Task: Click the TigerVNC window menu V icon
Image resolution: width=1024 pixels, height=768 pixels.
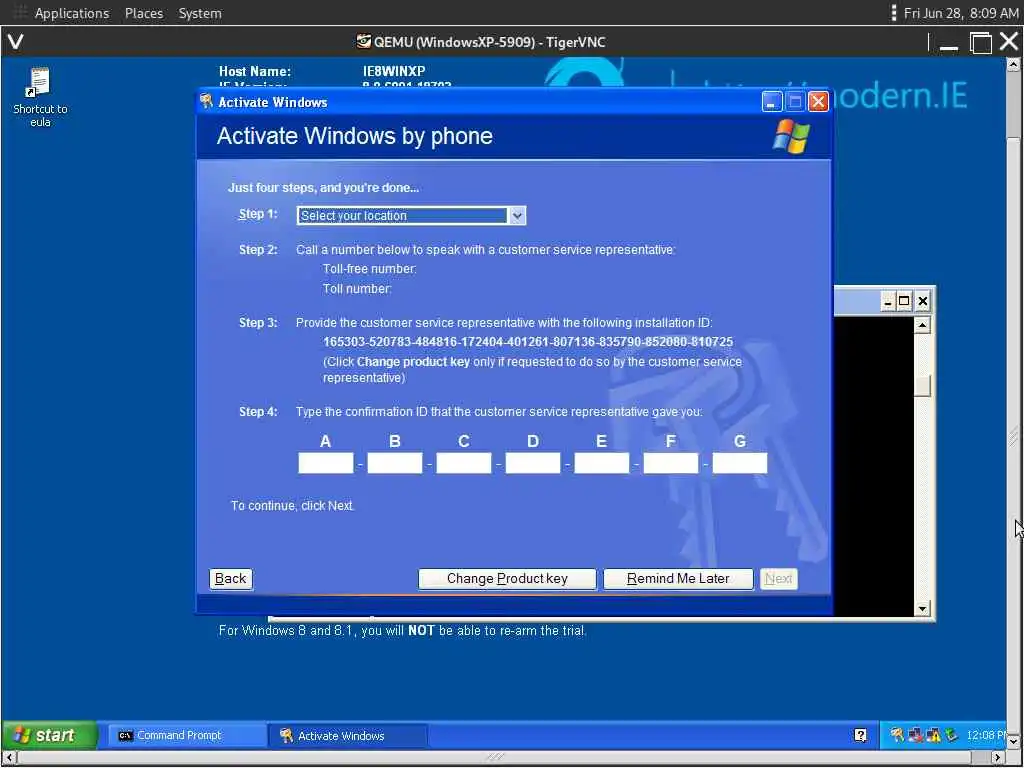Action: (x=15, y=42)
